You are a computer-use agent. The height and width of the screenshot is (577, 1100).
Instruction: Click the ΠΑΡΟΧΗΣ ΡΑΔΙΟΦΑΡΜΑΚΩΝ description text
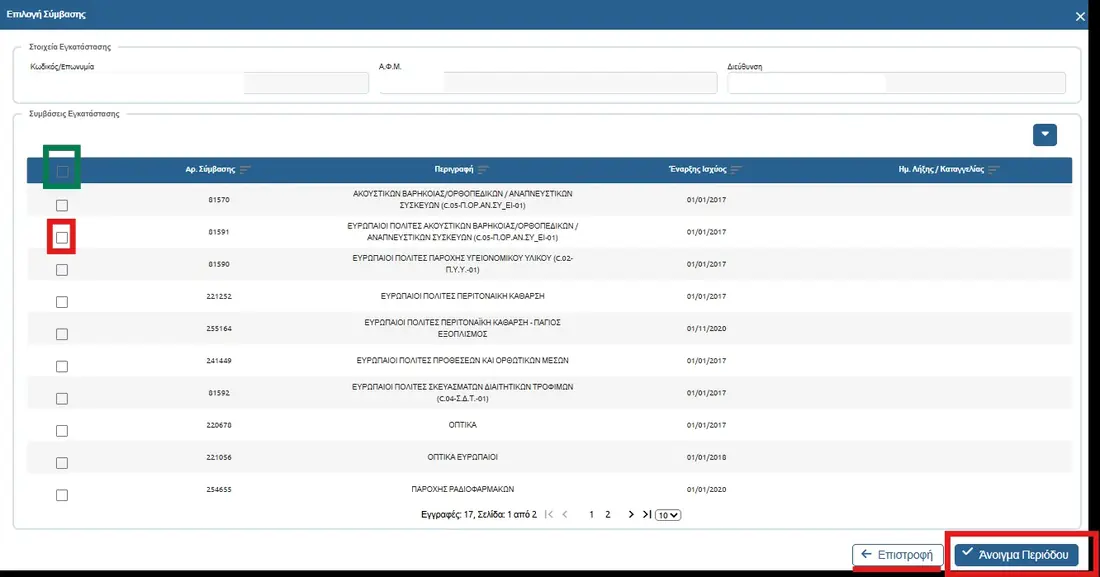(462, 489)
